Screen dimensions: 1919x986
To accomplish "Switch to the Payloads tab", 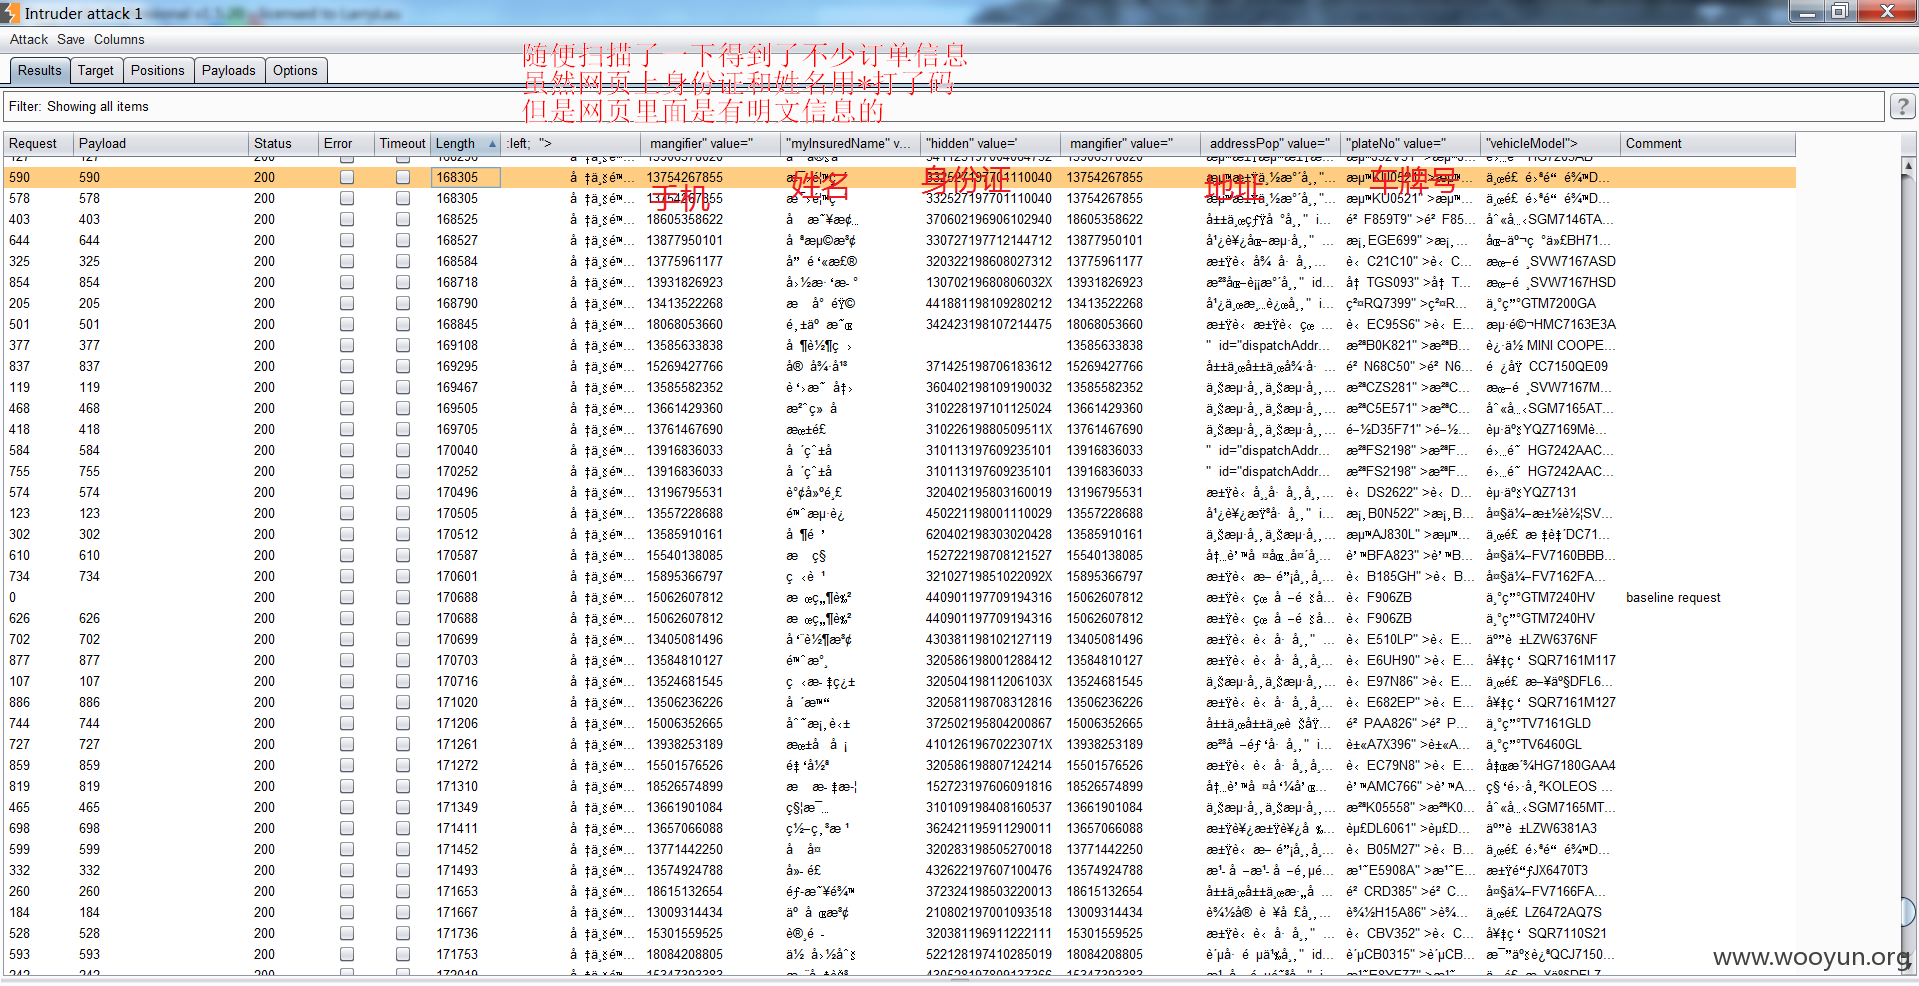I will [x=229, y=70].
